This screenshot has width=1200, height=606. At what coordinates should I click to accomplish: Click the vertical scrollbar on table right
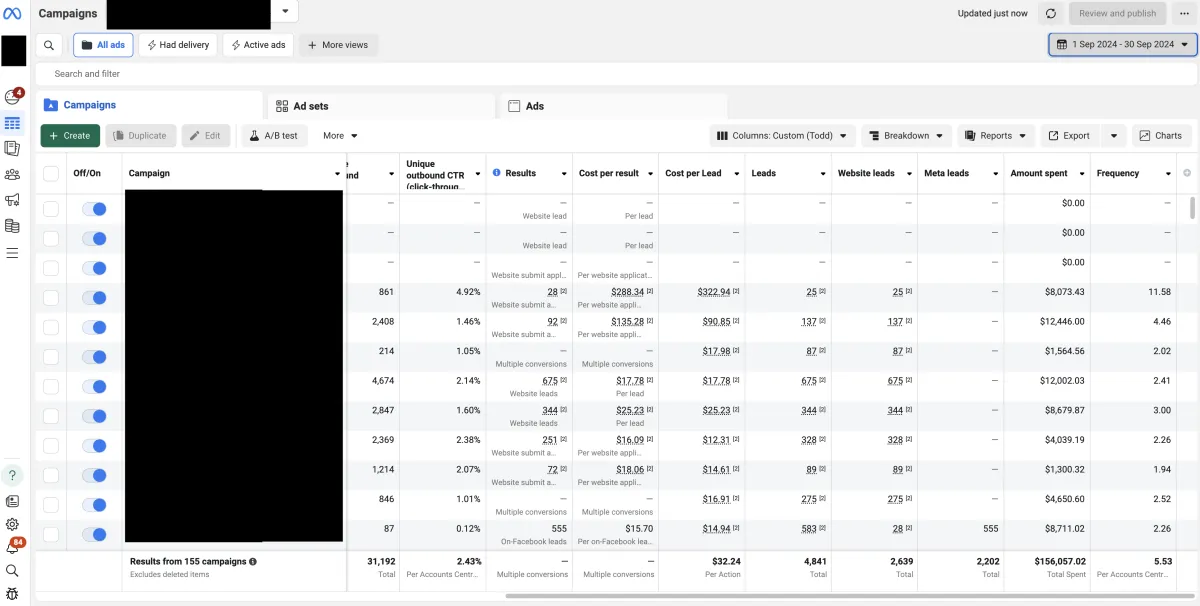1191,207
